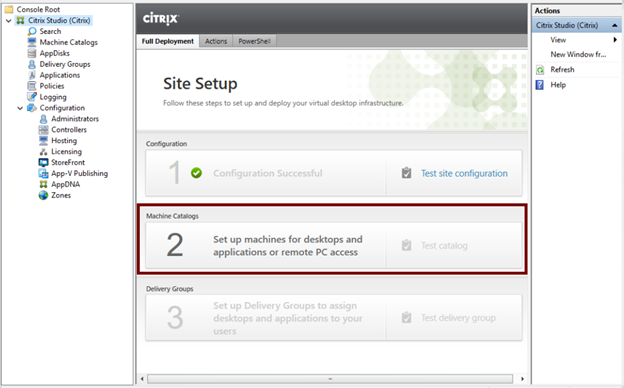
Task: Open the View submenu arrow
Action: point(615,40)
